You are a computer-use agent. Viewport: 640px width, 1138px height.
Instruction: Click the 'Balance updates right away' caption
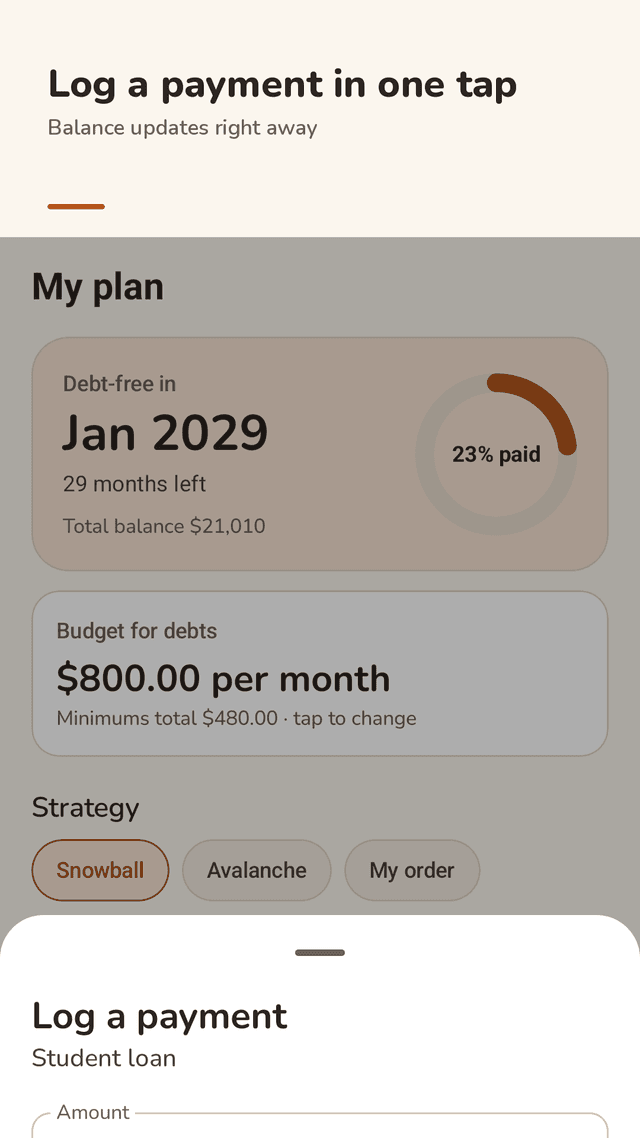click(x=183, y=128)
